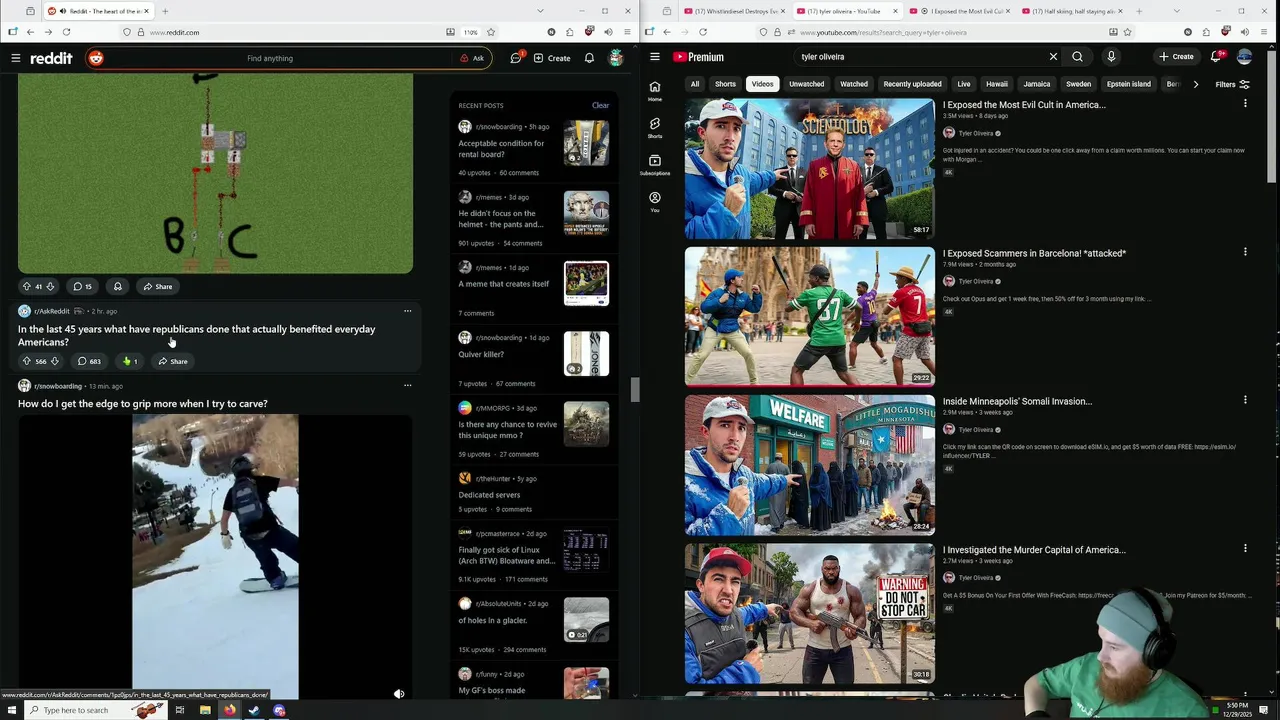Select the 'Recently uploaded' filter chip
1280x720 pixels.
pyautogui.click(x=912, y=84)
